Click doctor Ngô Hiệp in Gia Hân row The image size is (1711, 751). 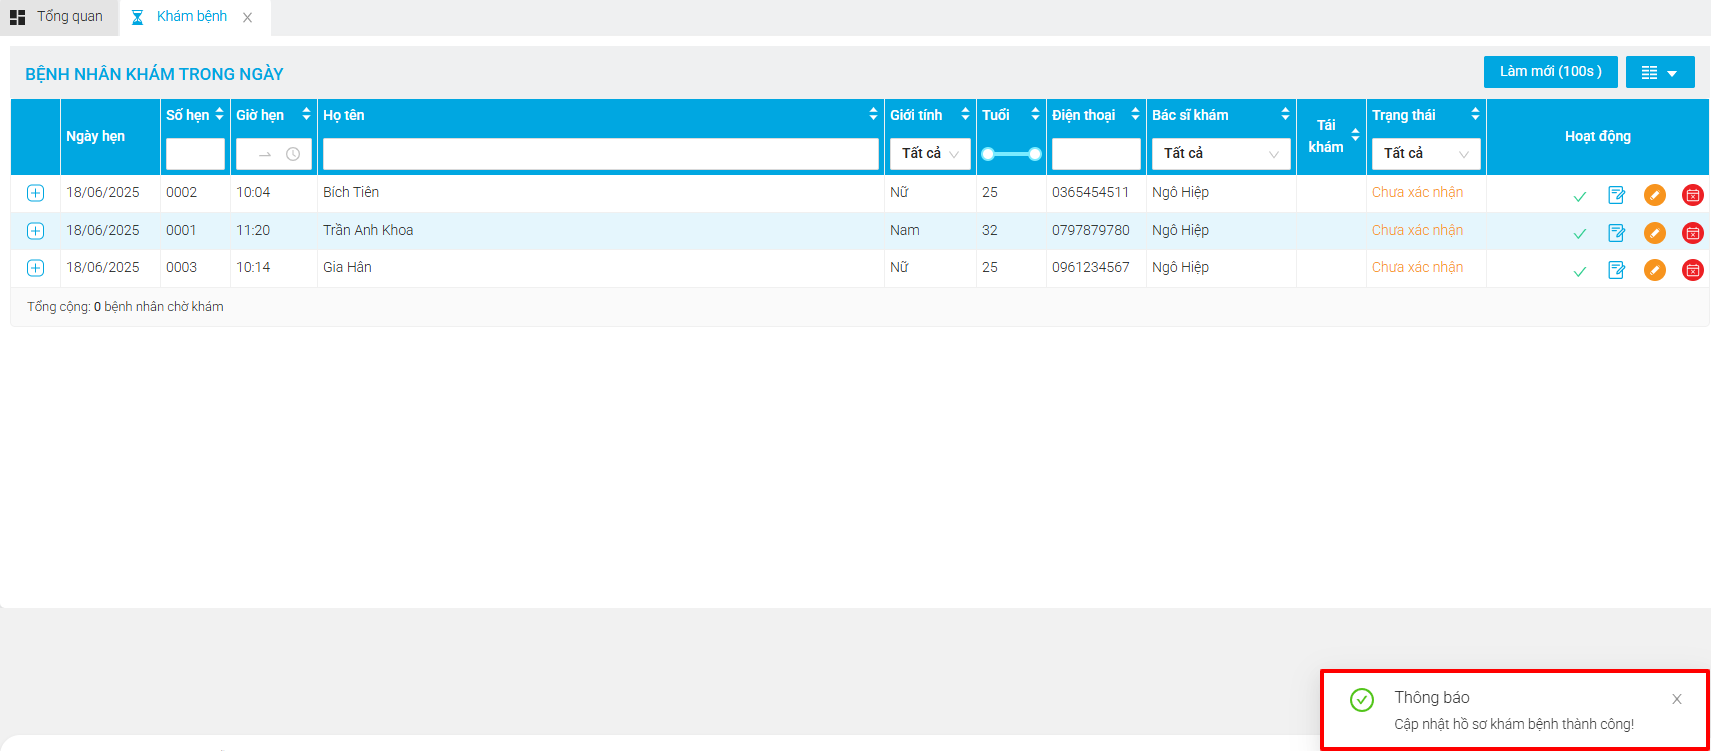pyautogui.click(x=1180, y=268)
